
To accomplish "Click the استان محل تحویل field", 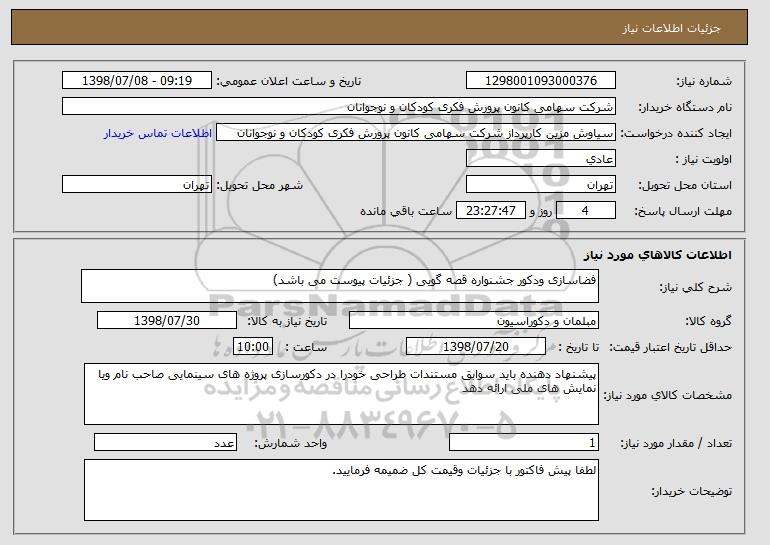I will (x=541, y=185).
